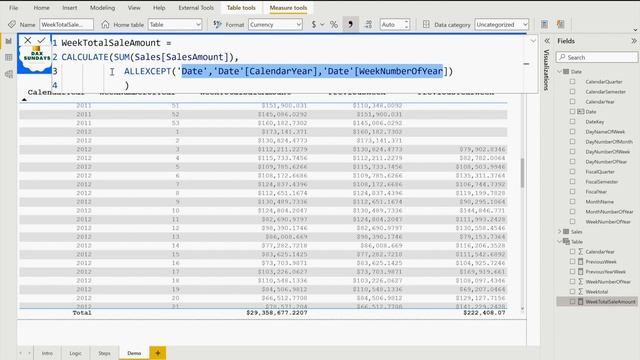The height and width of the screenshot is (360, 640).
Task: Check the CalendarSemester field
Action: tap(572, 91)
